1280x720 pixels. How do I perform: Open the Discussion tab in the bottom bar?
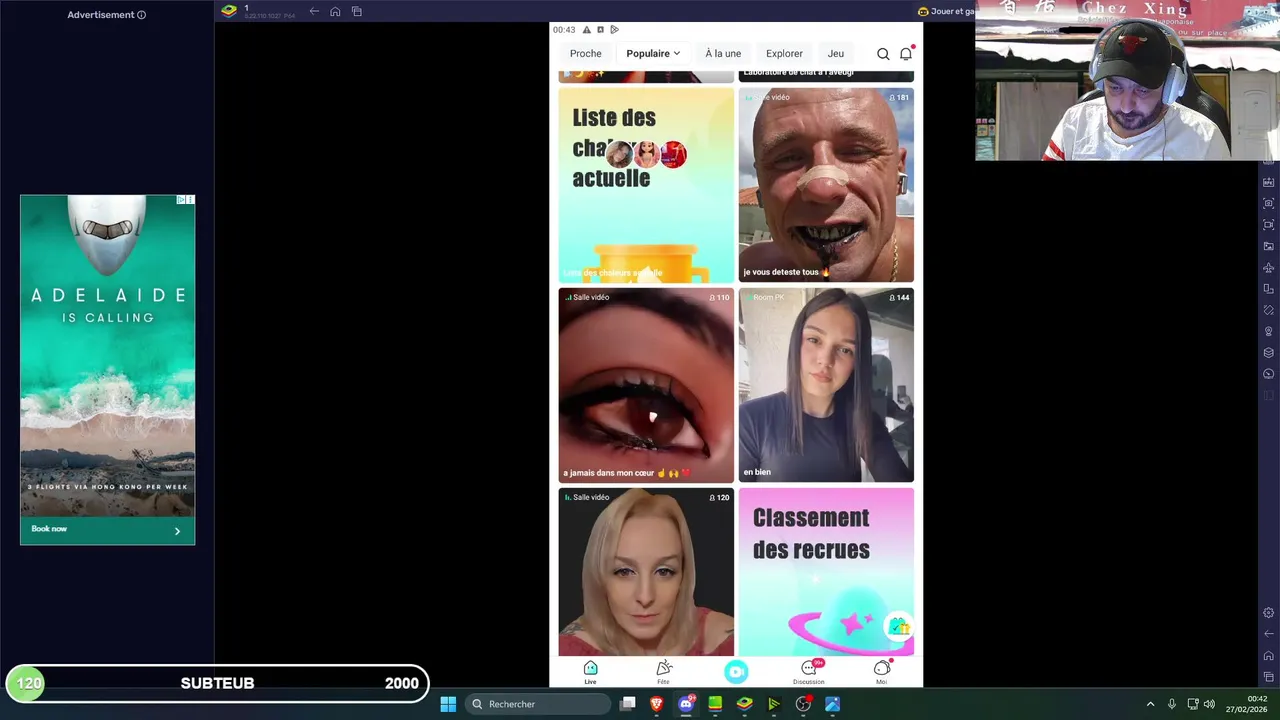[x=809, y=672]
